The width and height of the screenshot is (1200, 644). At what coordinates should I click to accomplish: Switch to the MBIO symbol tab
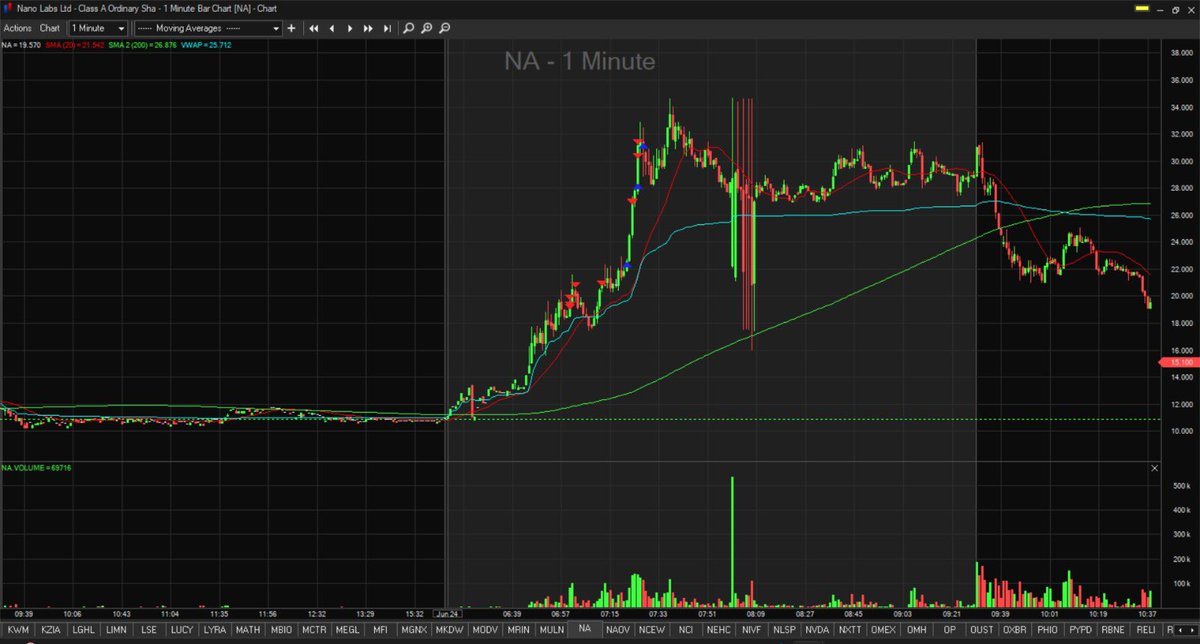point(281,630)
